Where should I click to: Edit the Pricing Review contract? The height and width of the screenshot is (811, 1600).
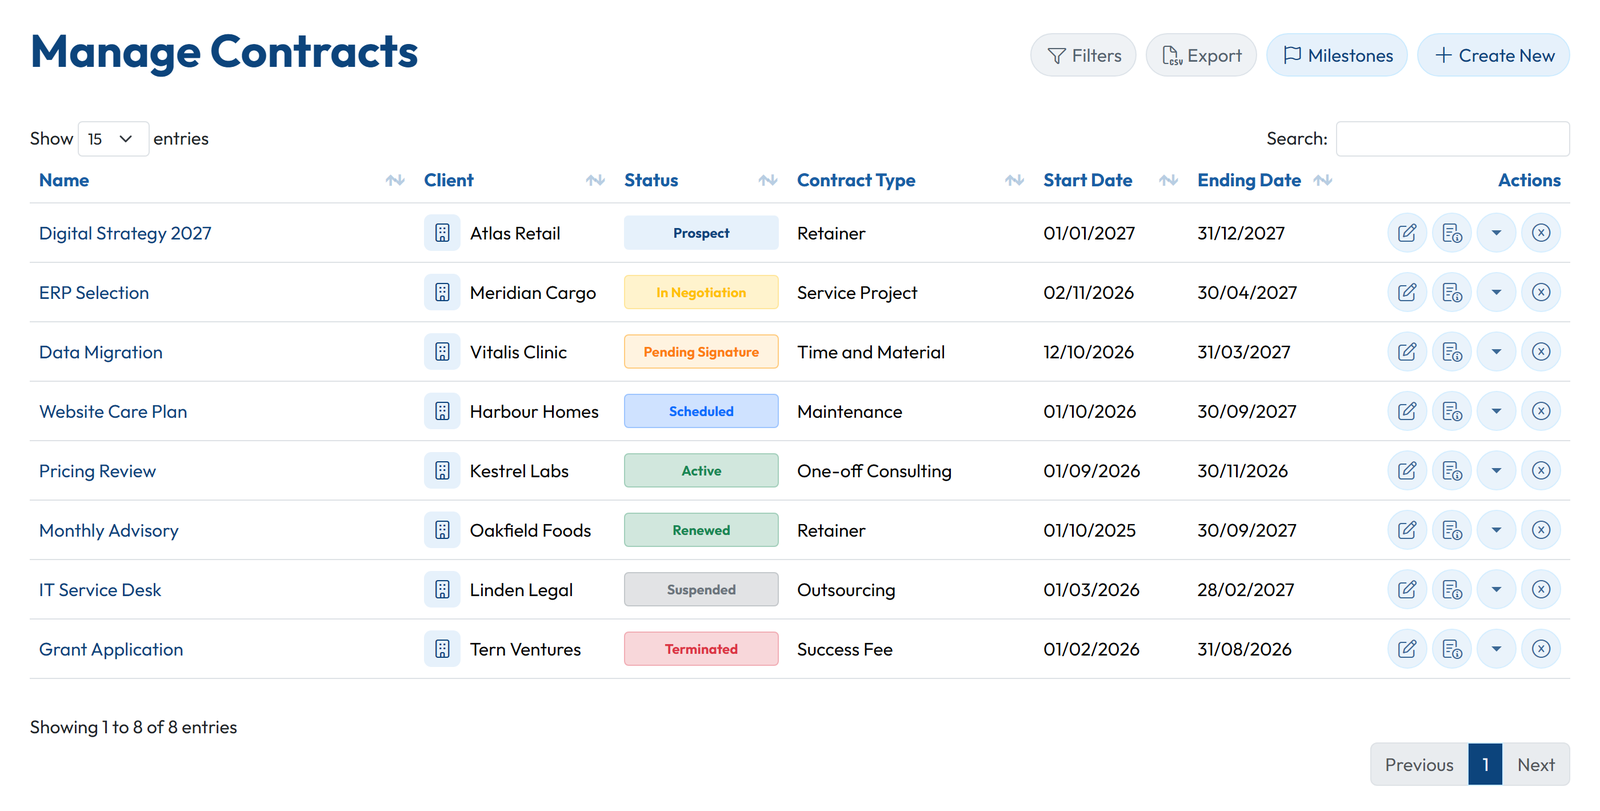coord(1407,471)
